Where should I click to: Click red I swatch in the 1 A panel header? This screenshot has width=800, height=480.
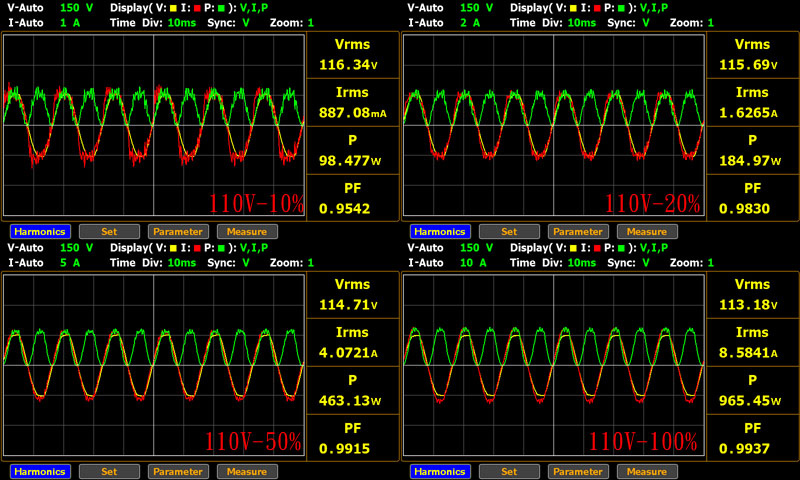(197, 8)
